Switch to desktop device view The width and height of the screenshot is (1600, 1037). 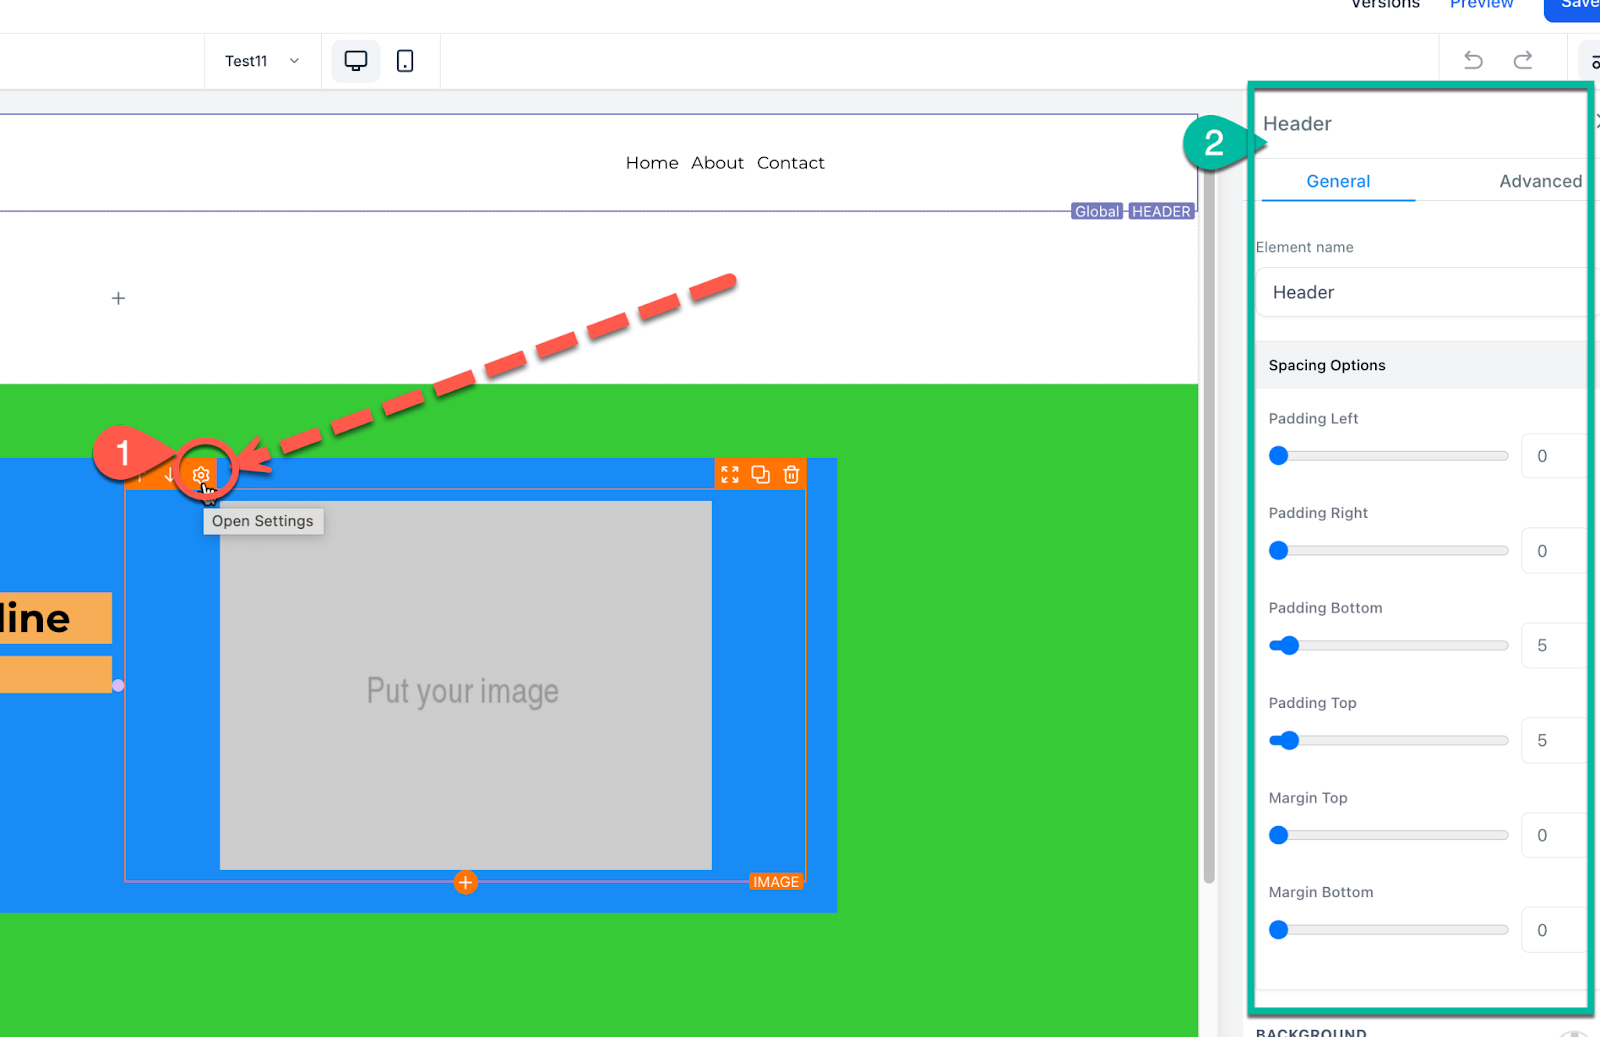tap(356, 61)
